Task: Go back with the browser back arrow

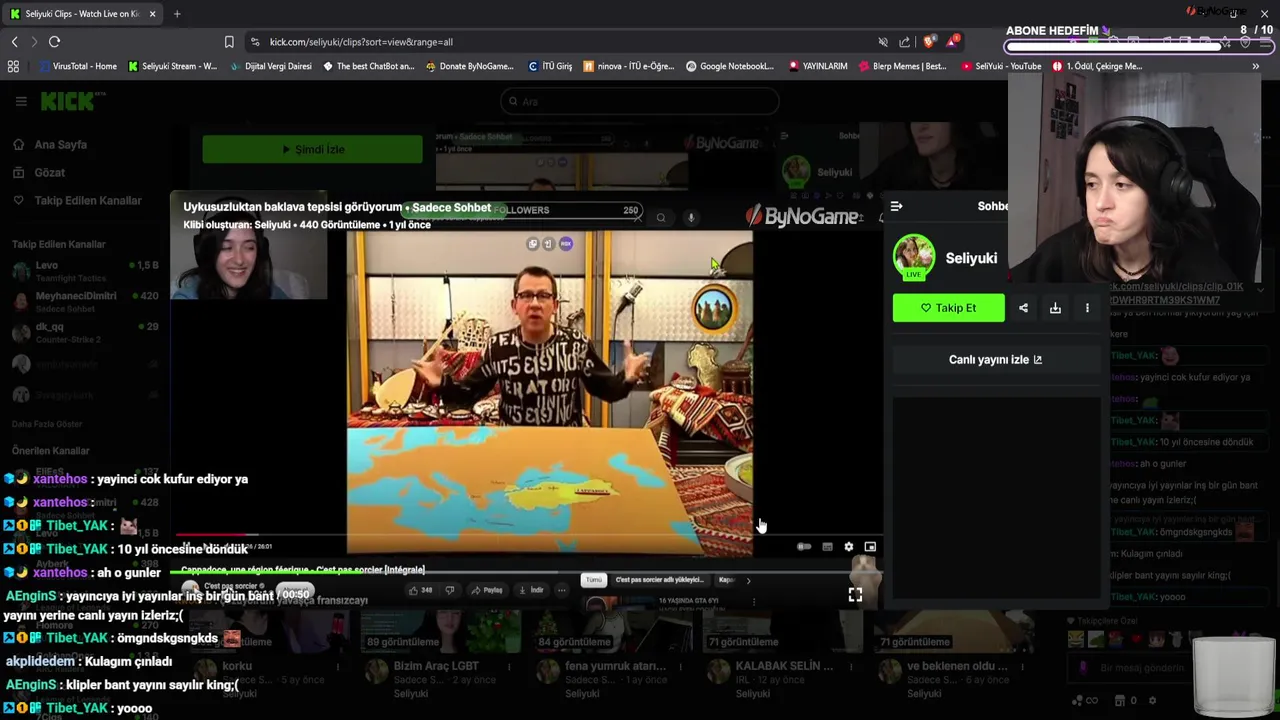Action: tap(14, 42)
